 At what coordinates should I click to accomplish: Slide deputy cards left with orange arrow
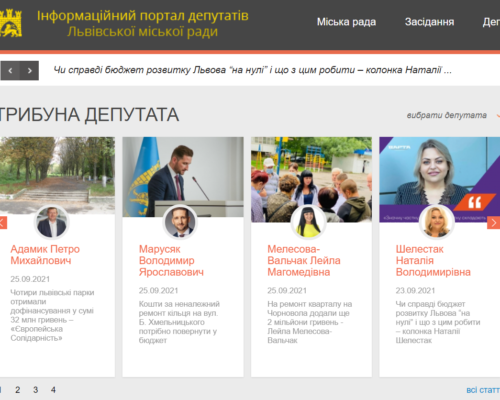pos(3,223)
